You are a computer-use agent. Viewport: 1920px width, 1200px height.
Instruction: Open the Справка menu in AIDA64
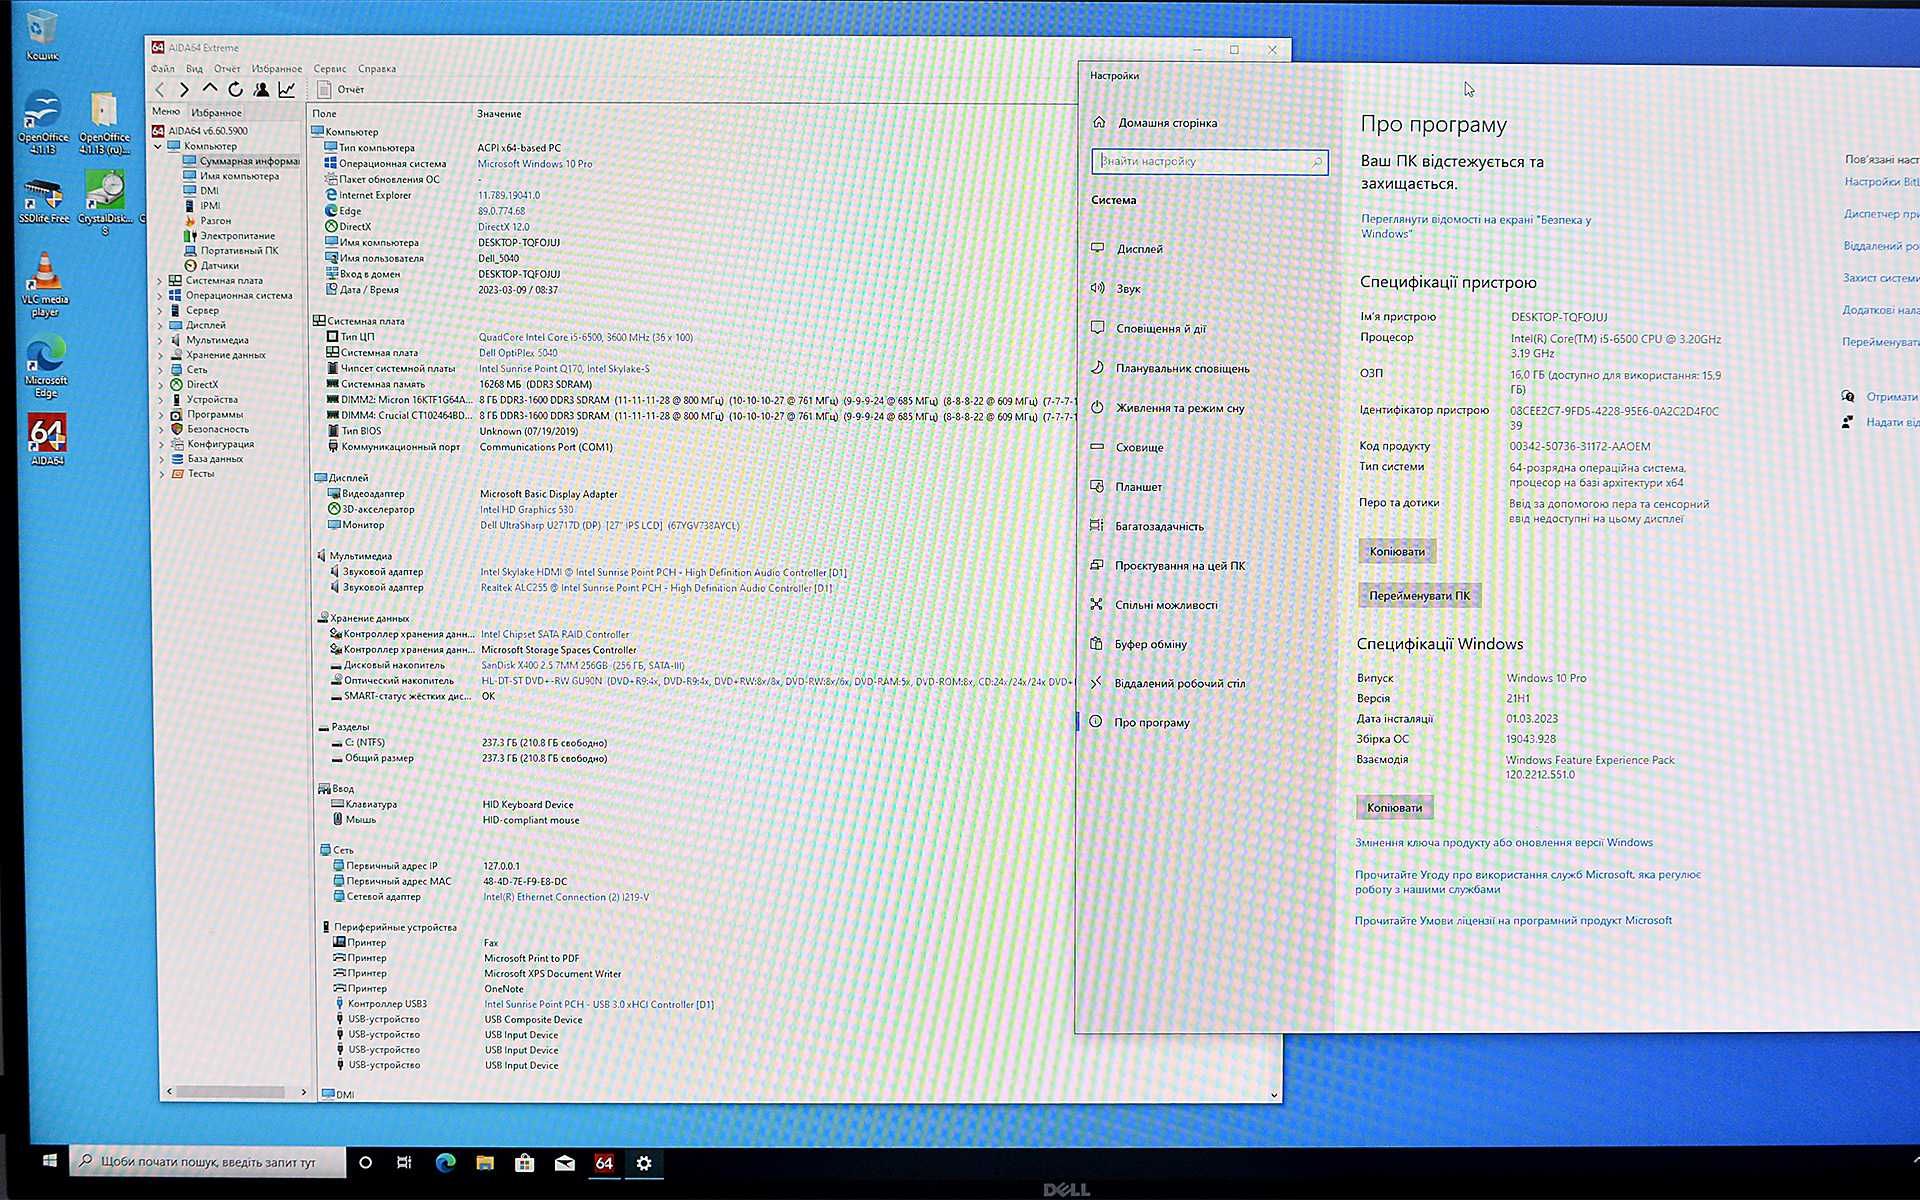coord(377,69)
